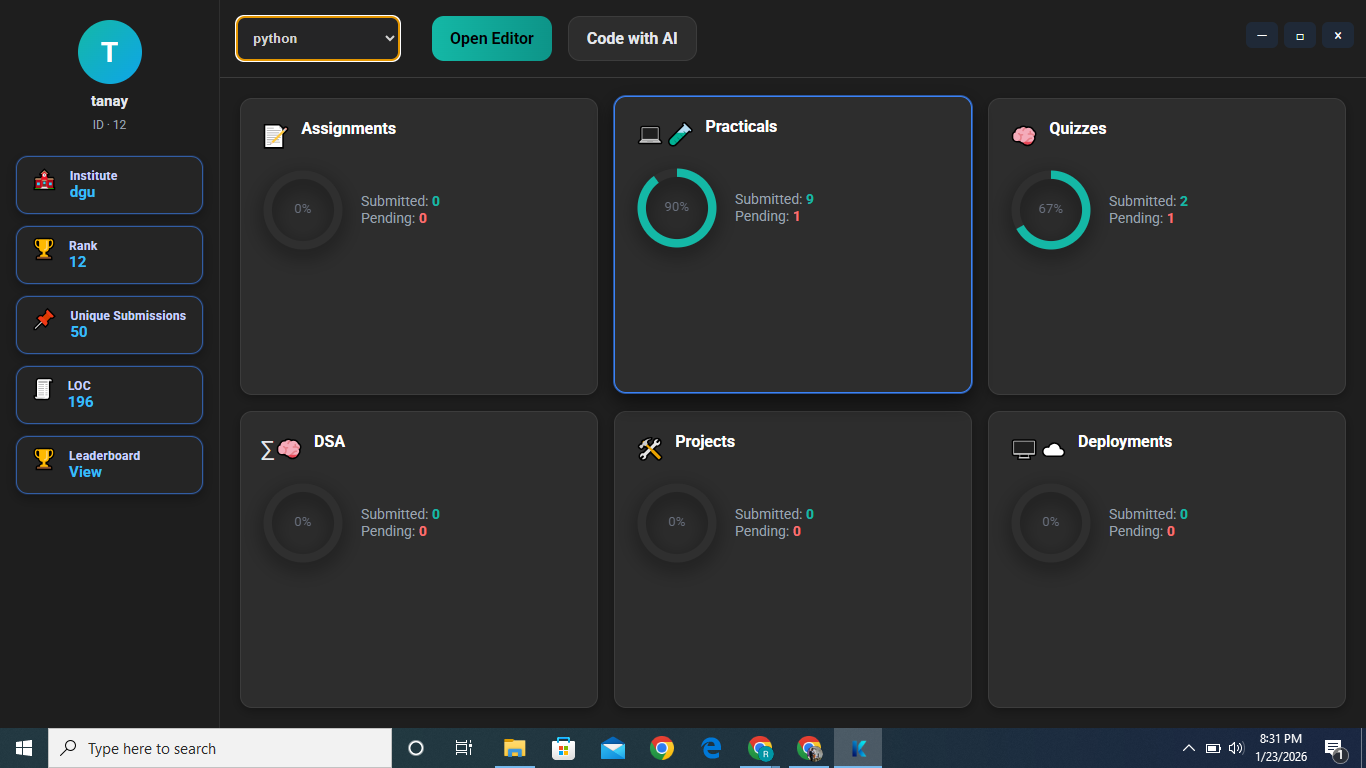The width and height of the screenshot is (1366, 768).
Task: Click the Practicals card title
Action: pyautogui.click(x=741, y=126)
